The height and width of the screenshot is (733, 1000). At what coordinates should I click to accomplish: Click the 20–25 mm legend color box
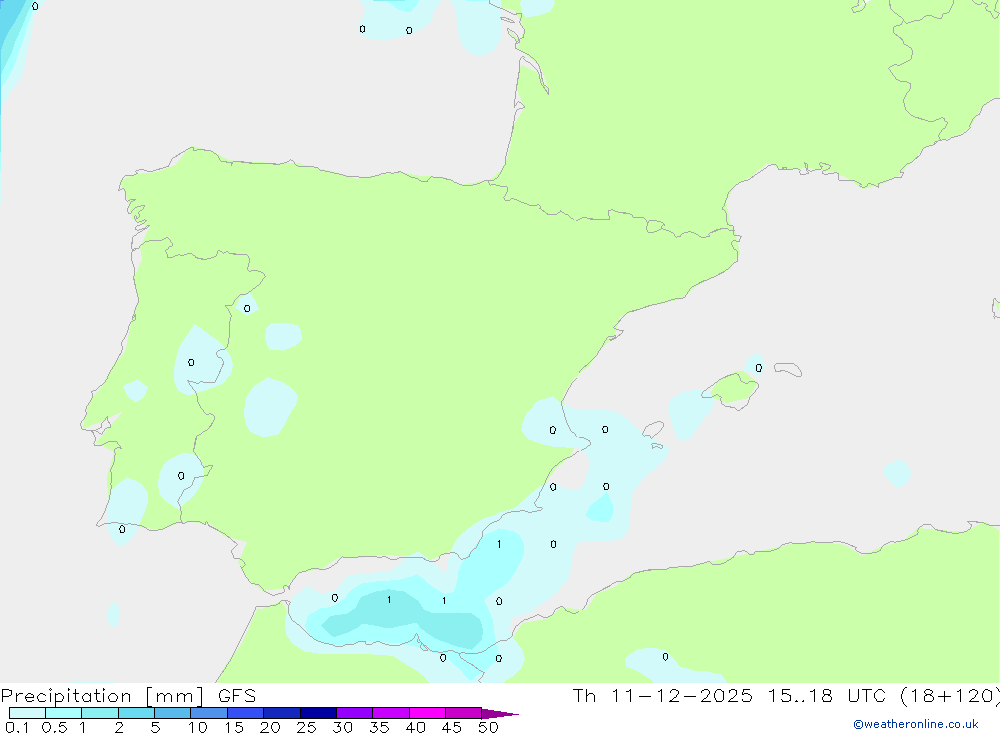point(282,713)
